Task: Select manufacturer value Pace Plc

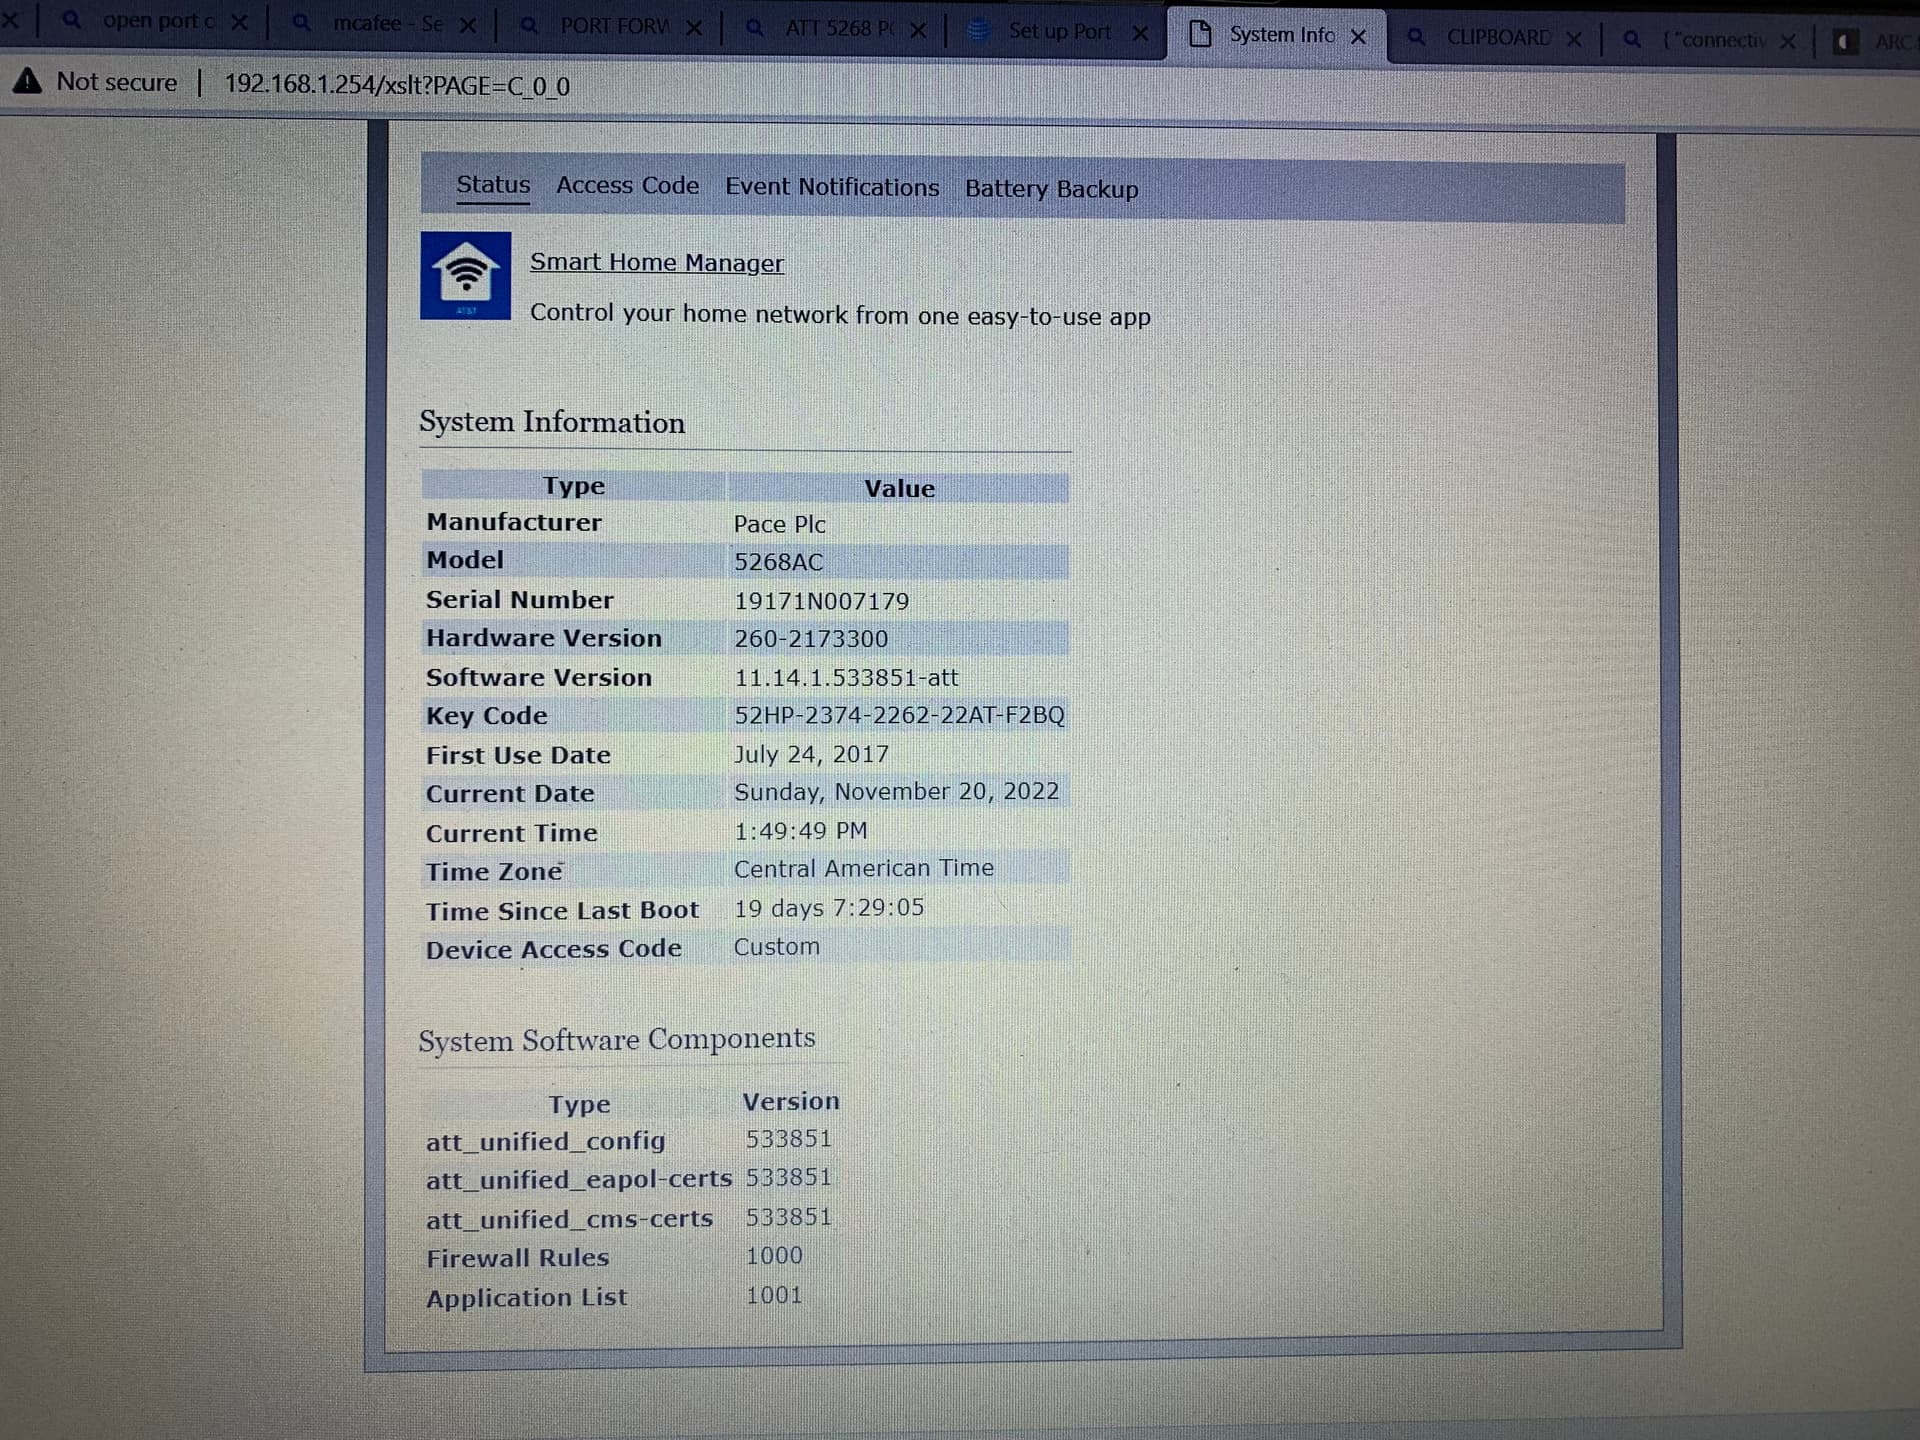Action: coord(779,524)
